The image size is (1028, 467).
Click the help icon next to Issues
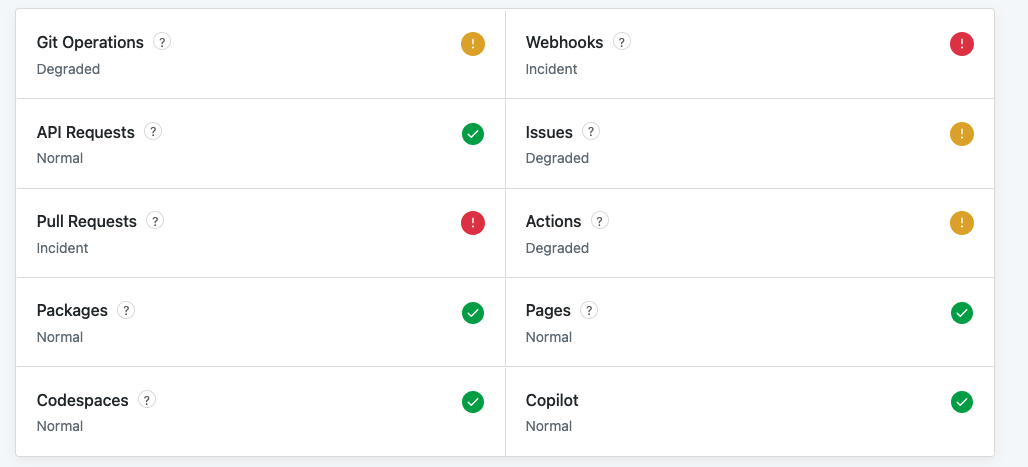[591, 131]
